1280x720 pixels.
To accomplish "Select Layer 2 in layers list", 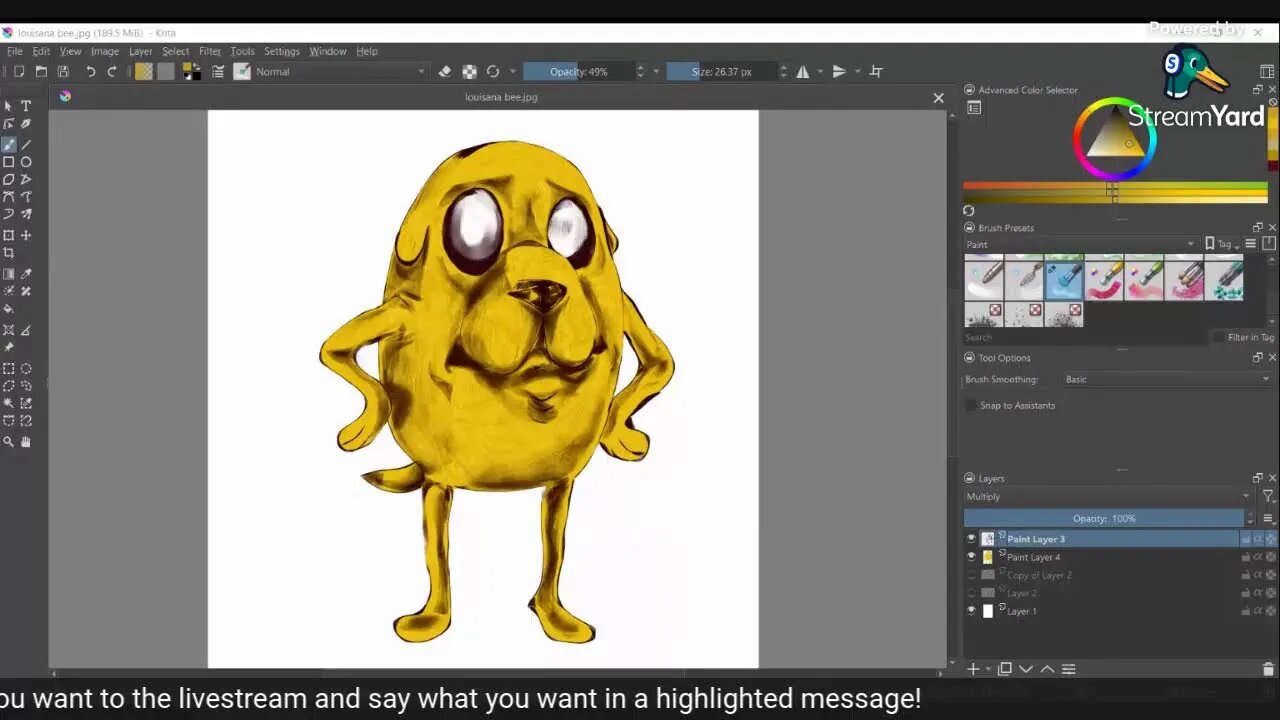I will [1021, 593].
